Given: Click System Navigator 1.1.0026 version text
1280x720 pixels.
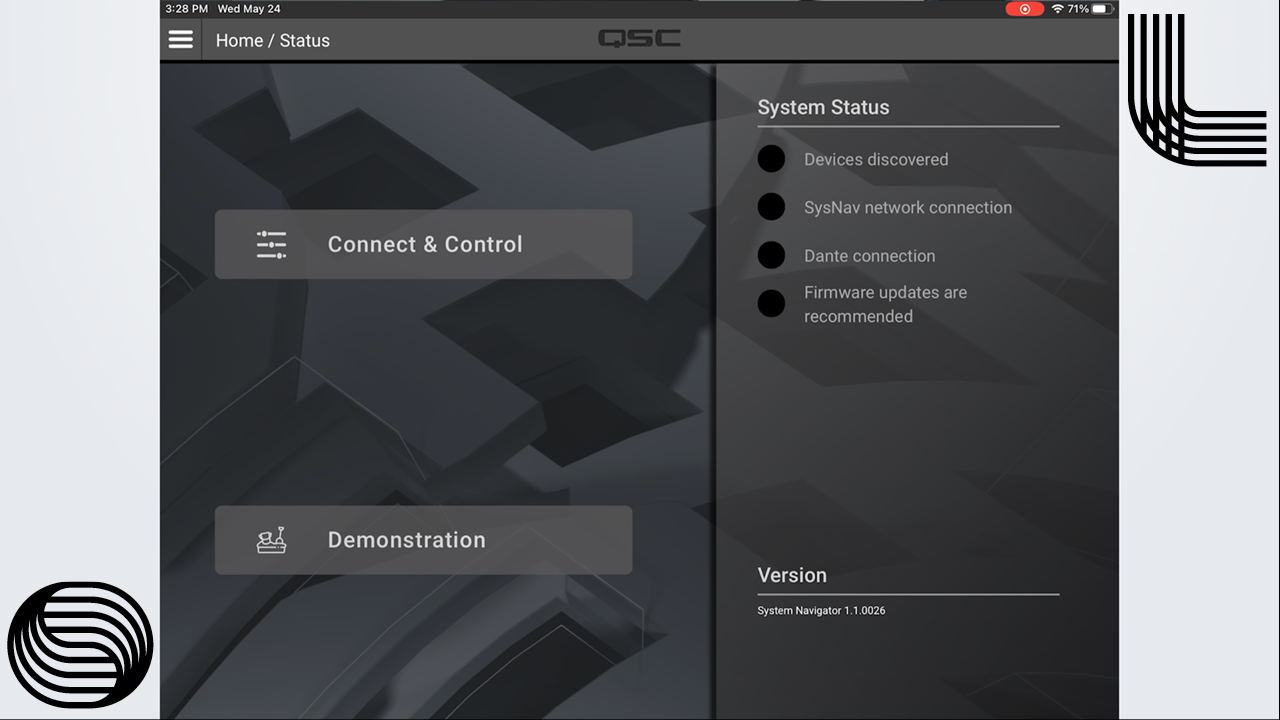Looking at the screenshot, I should pos(821,611).
